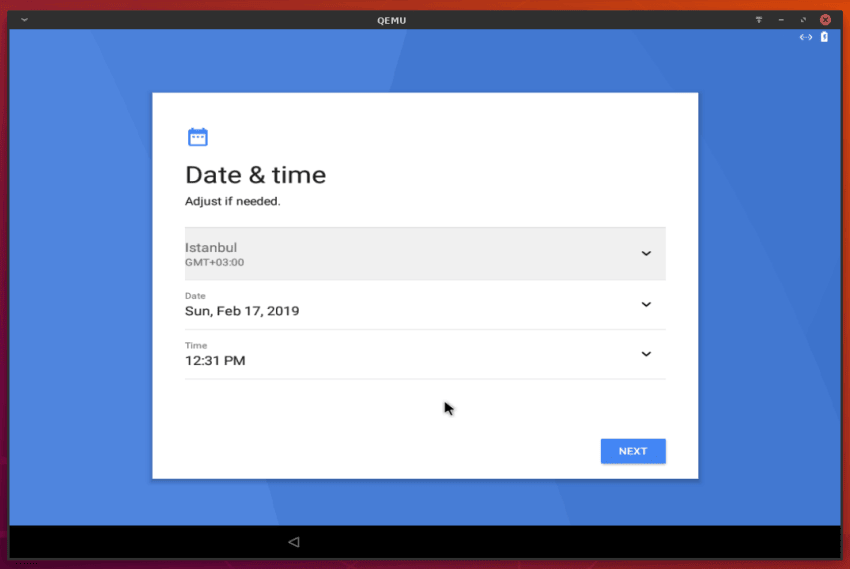This screenshot has height=569, width=850.
Task: Click the keep-on-top pin icon in QEMU title bar
Action: pos(759,20)
